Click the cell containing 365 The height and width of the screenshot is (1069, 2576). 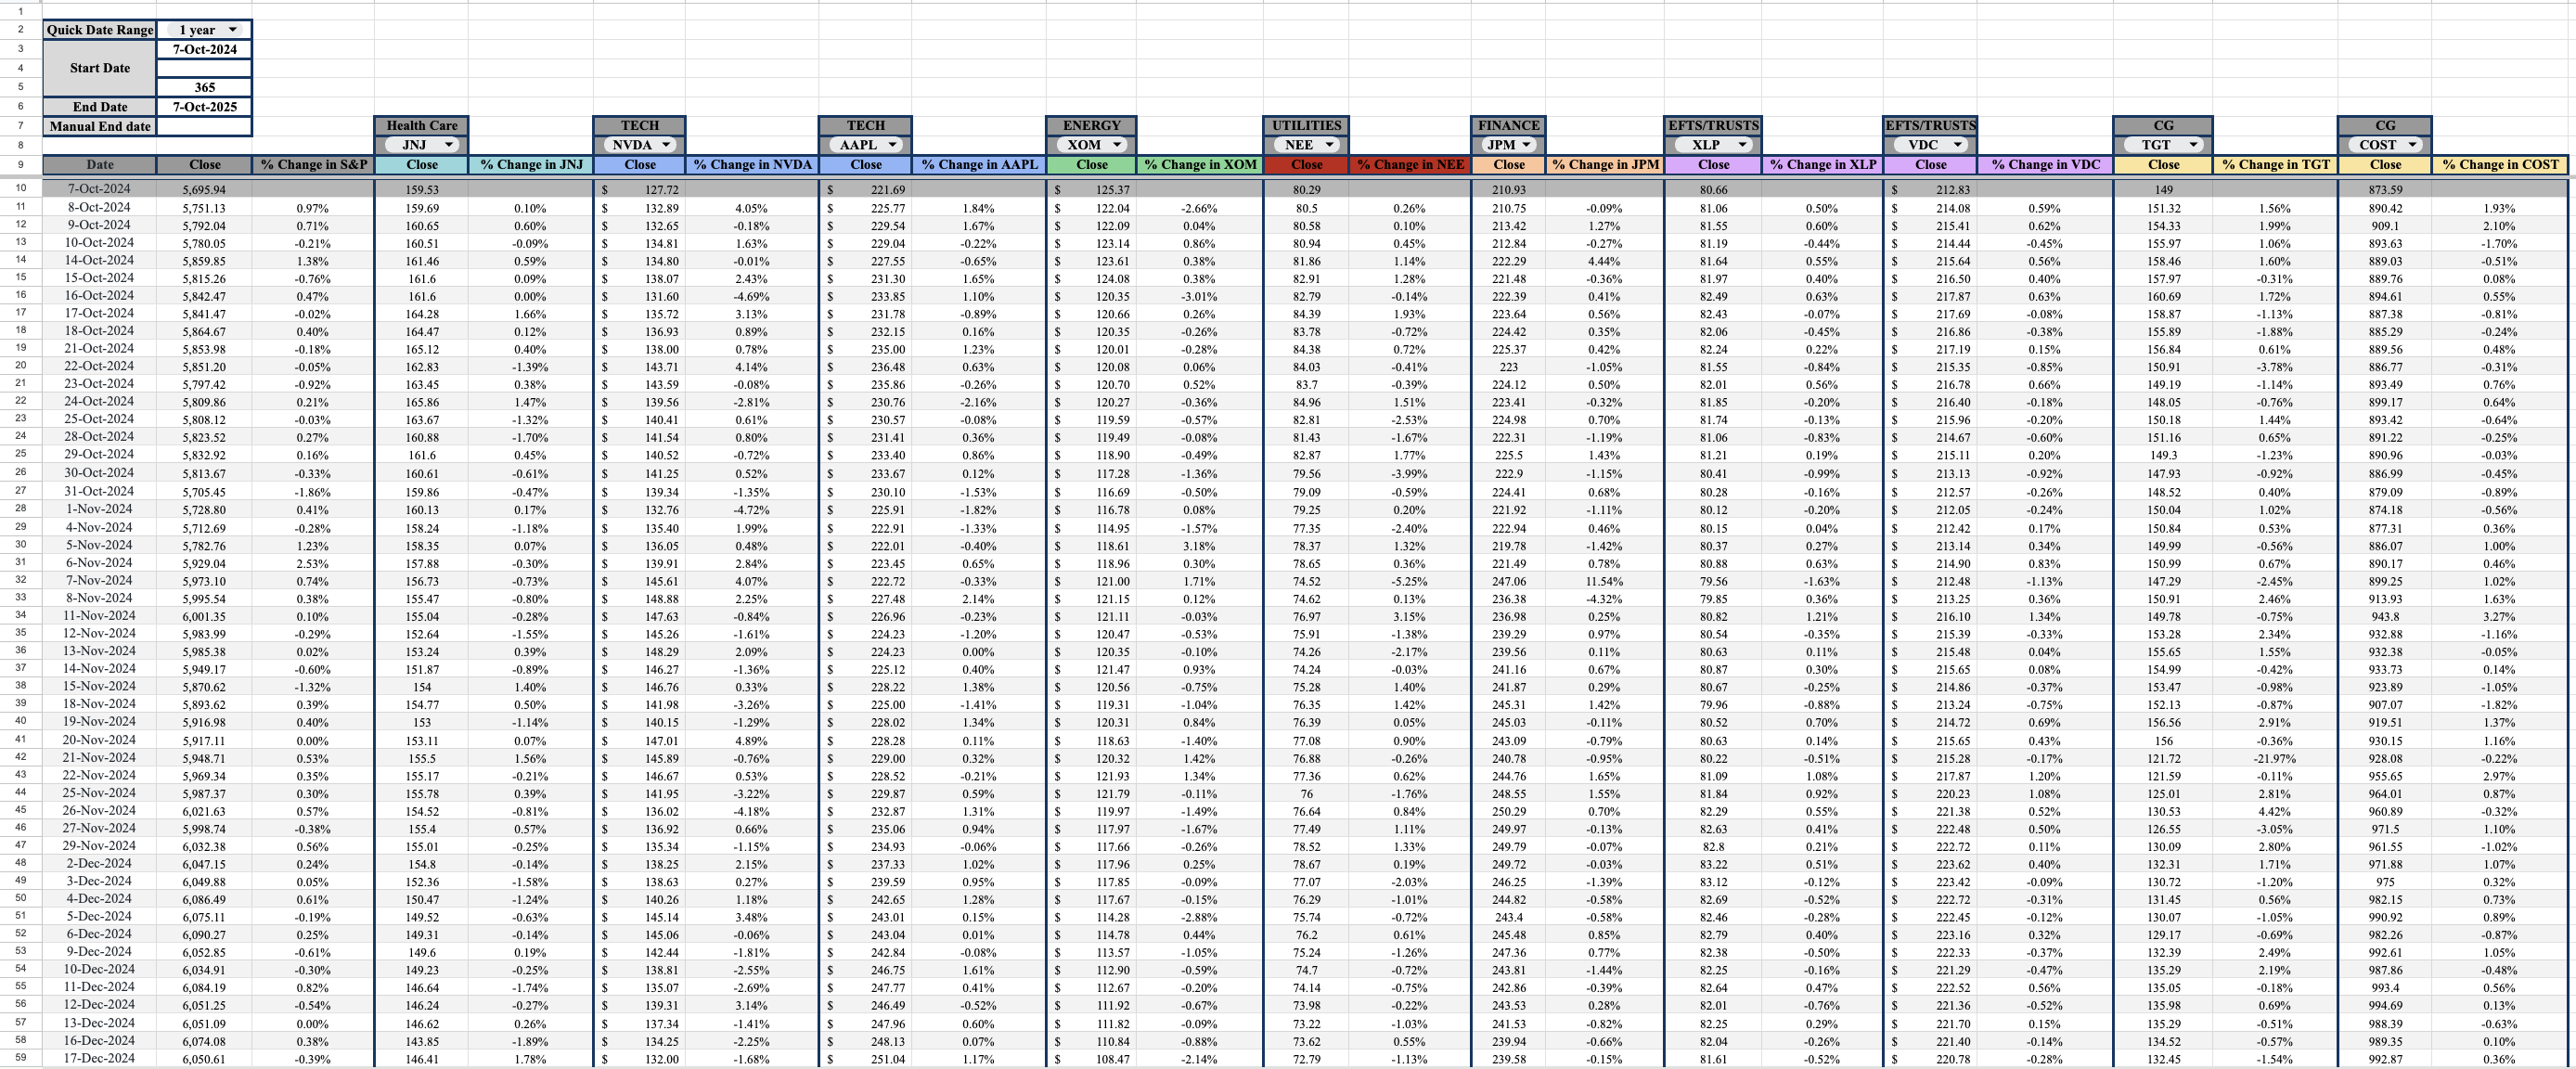[204, 87]
